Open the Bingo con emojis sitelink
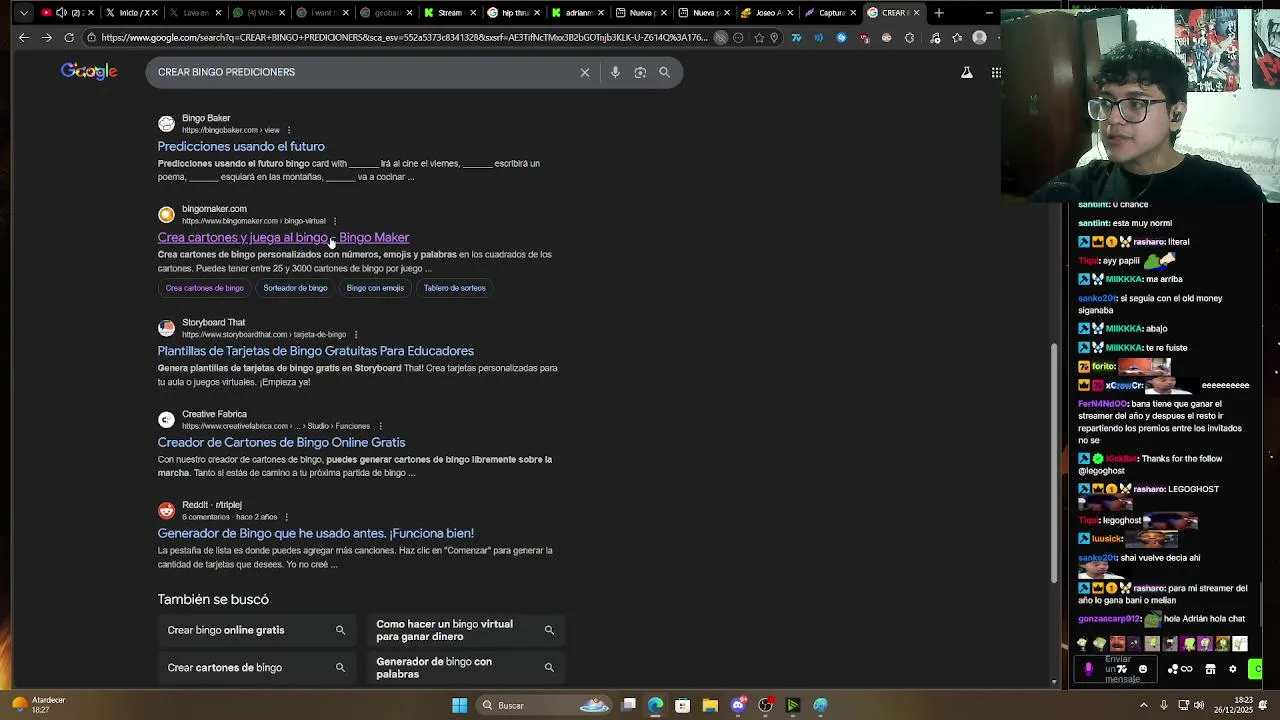Screen dimensions: 1280x720 click(x=375, y=288)
